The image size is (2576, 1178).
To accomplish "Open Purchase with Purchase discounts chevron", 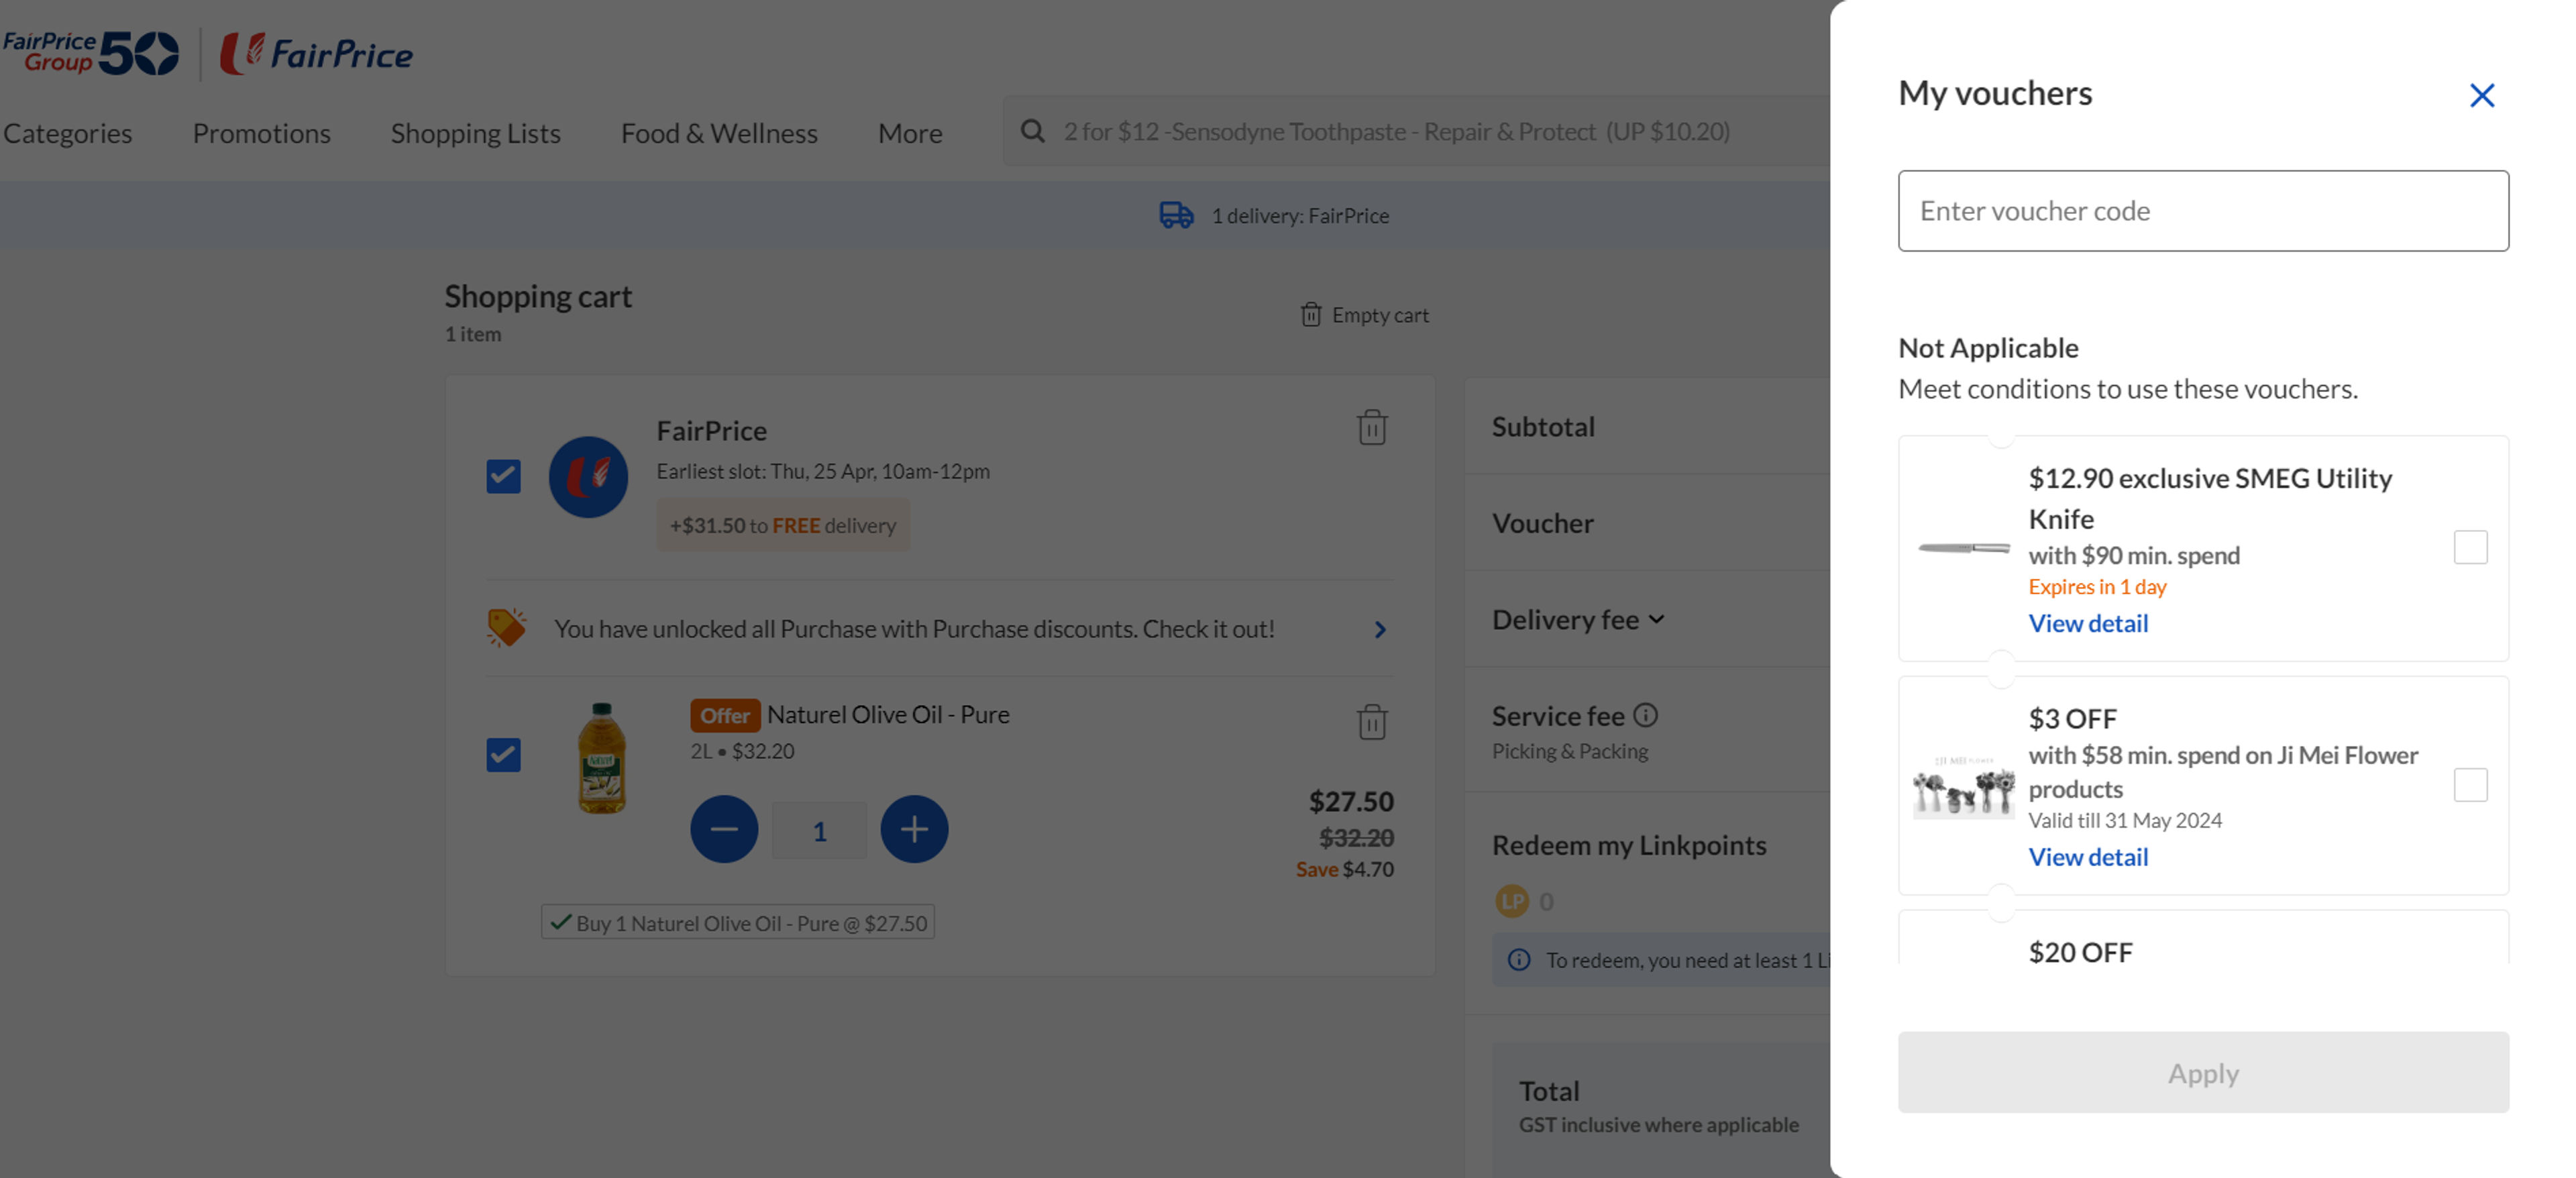I will pos(1380,629).
